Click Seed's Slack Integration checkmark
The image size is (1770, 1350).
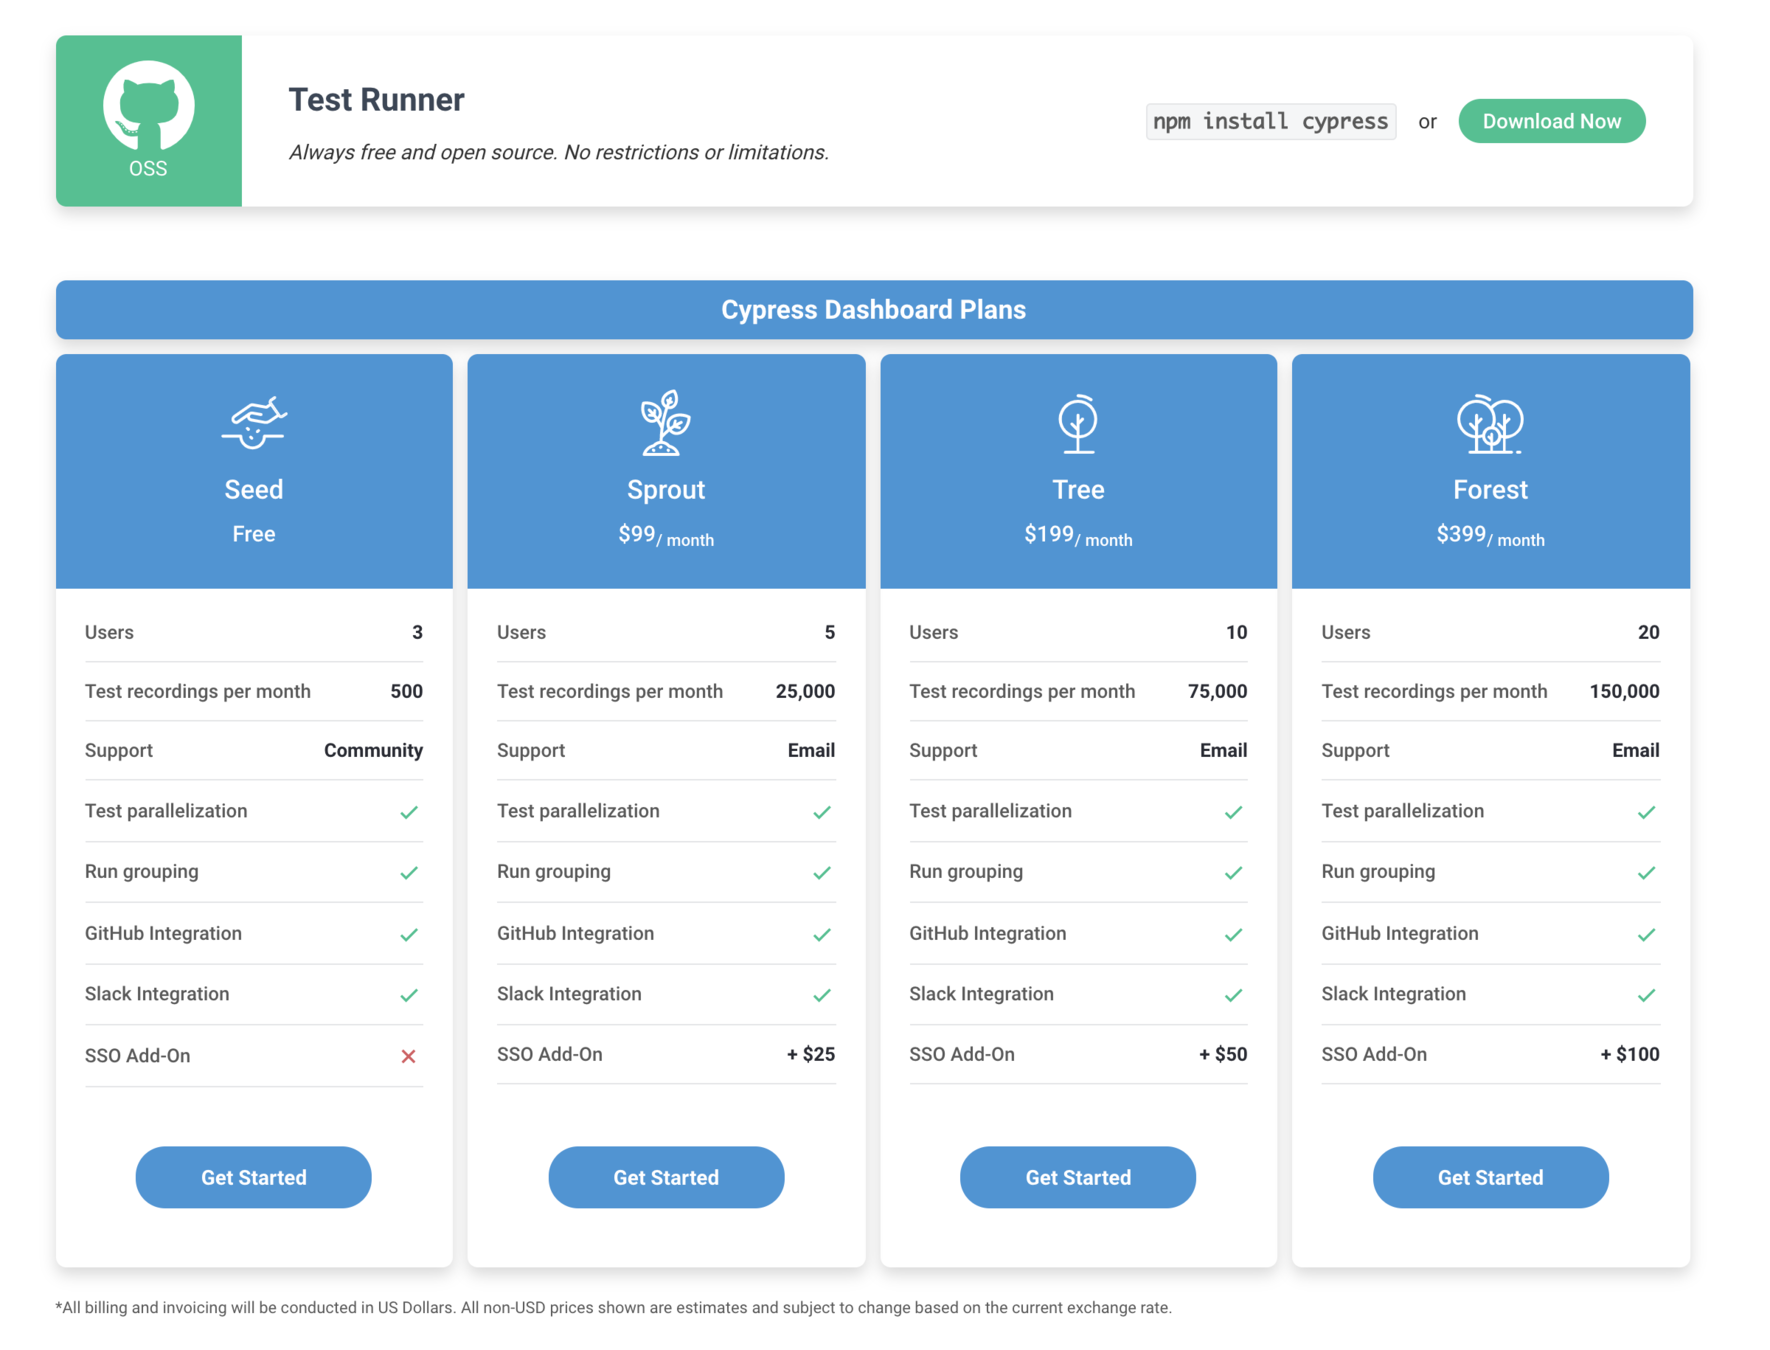pos(409,995)
